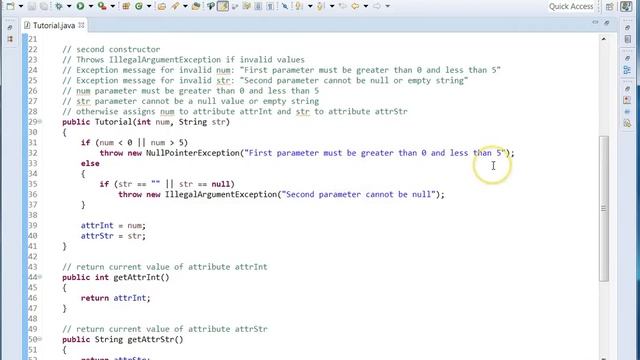Screen dimensions: 640x360
Task: Click 'return attrInt;' on line 46
Action: tap(116, 298)
